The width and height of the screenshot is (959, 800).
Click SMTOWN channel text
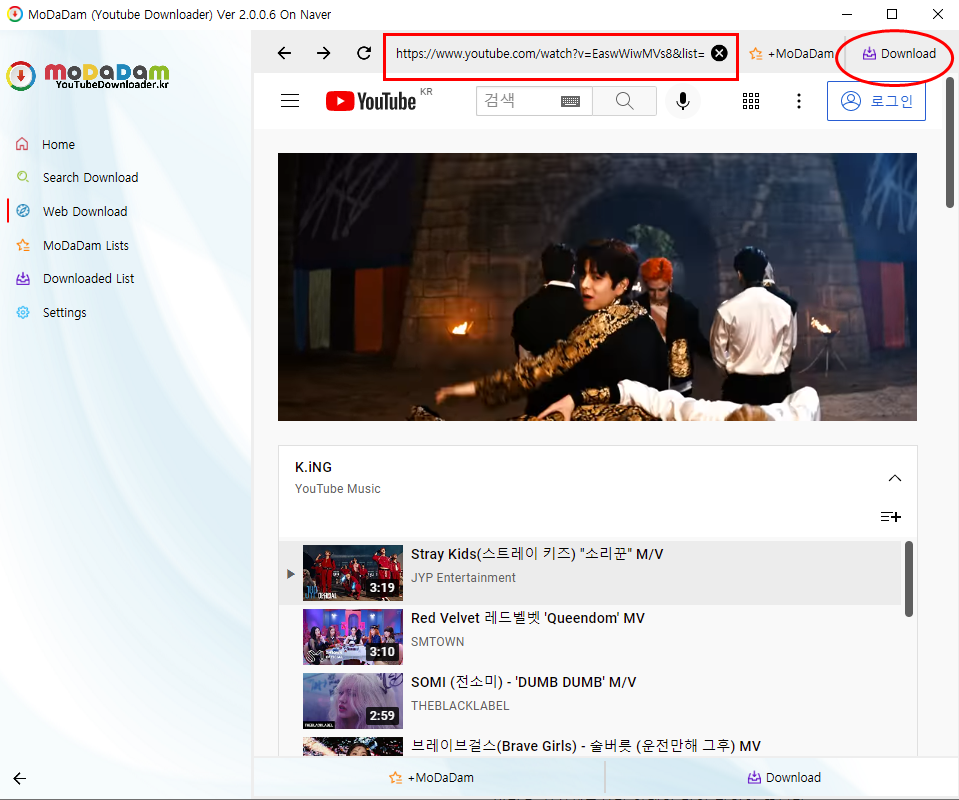[437, 642]
